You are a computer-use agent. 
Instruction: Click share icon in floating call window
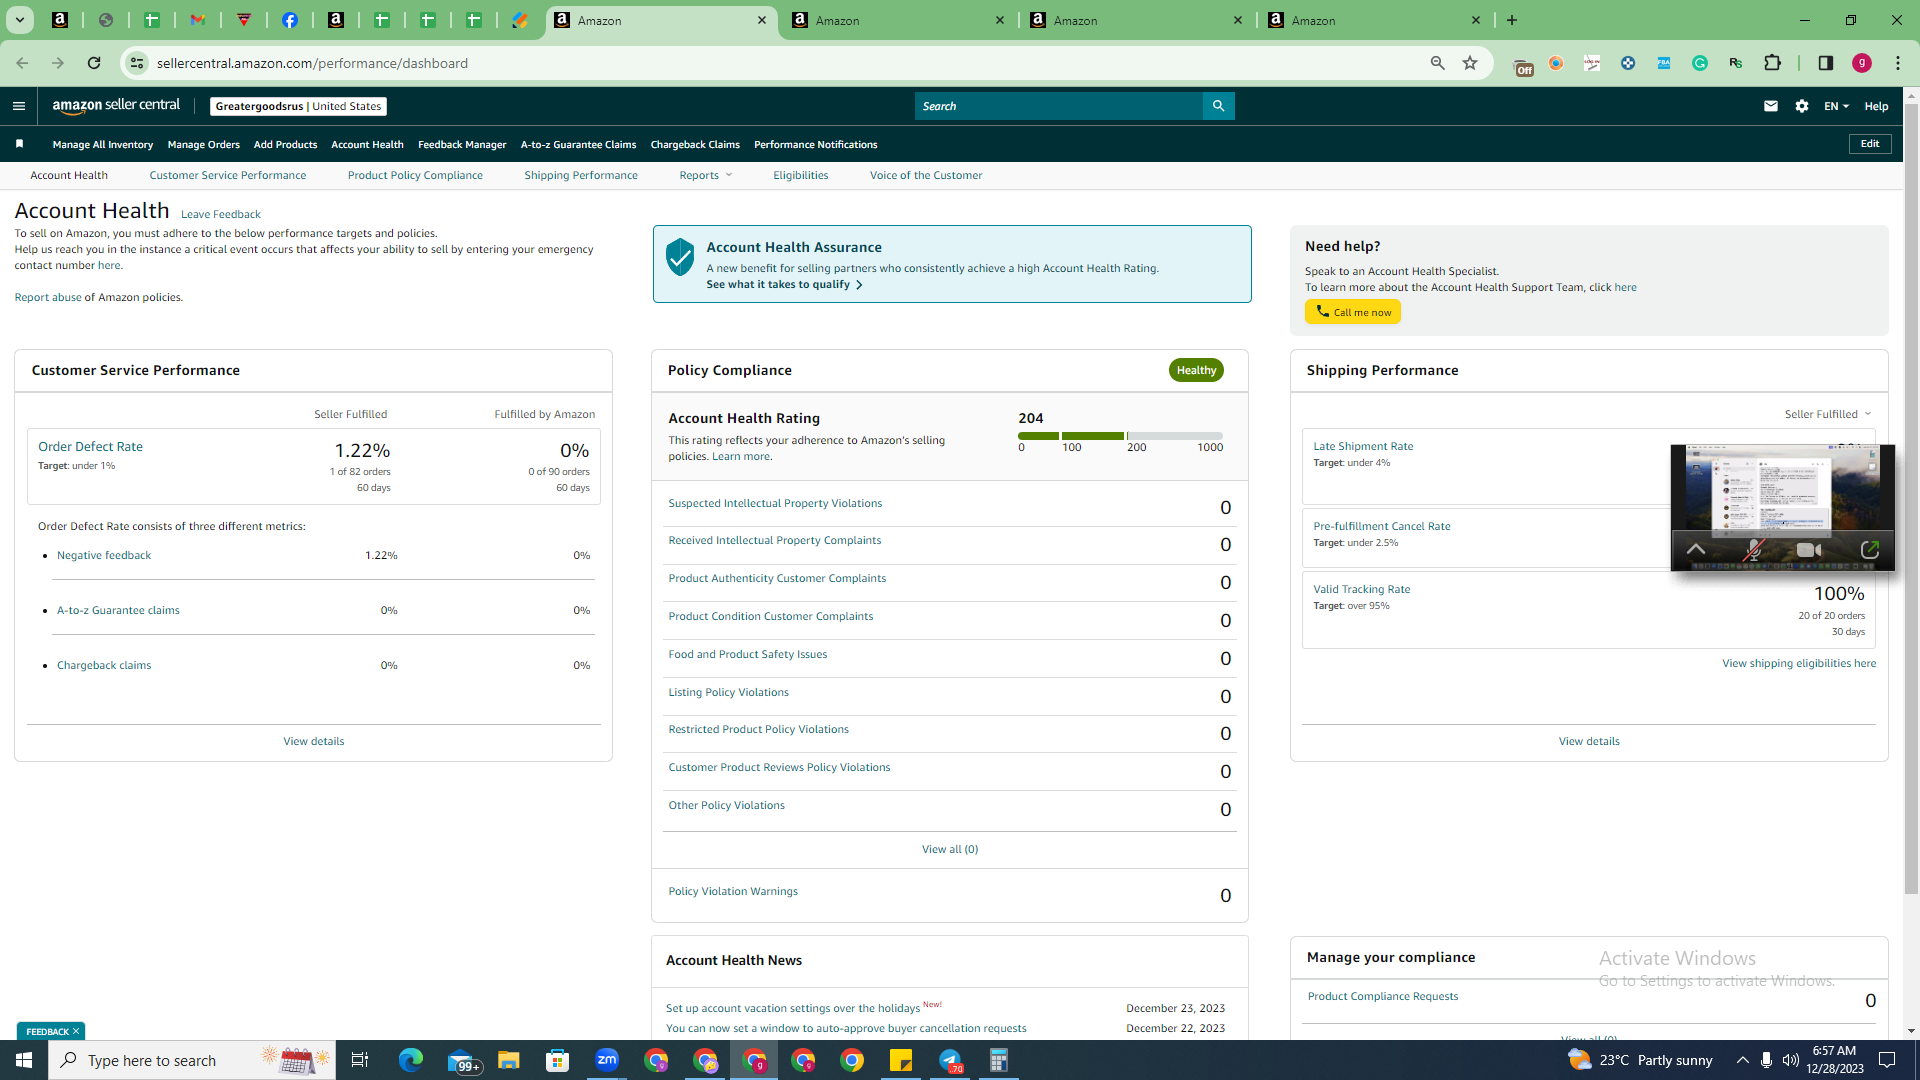(1870, 550)
